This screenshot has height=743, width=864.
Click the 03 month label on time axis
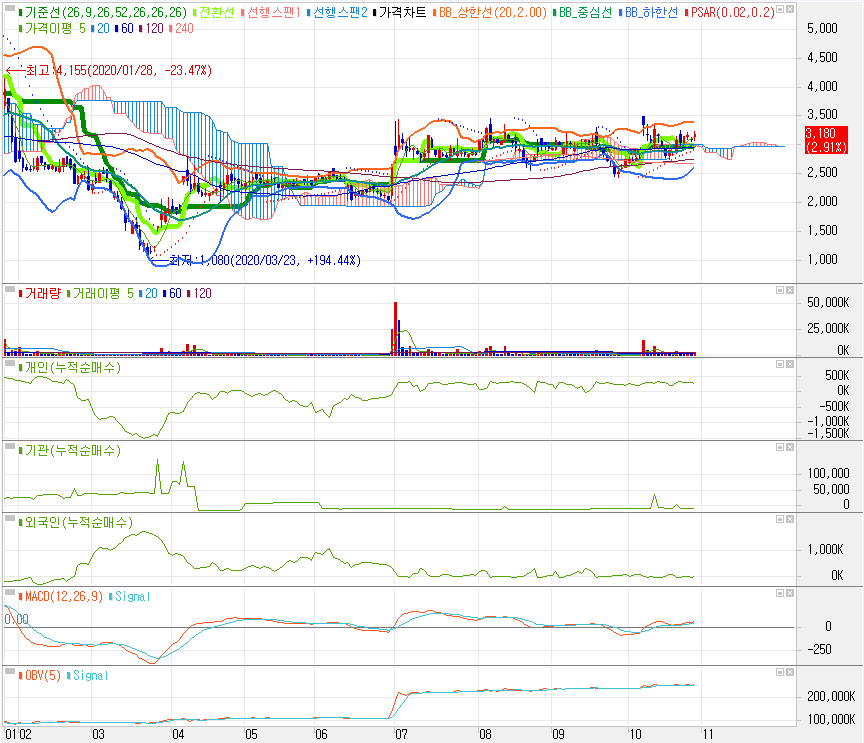pyautogui.click(x=98, y=734)
